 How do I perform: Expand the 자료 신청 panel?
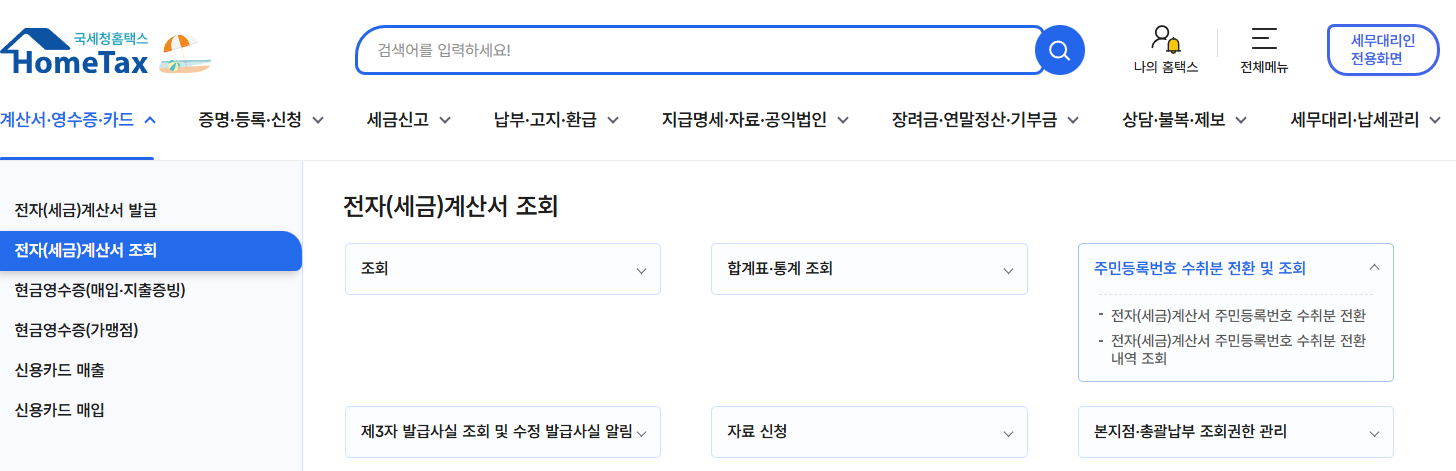point(1008,433)
